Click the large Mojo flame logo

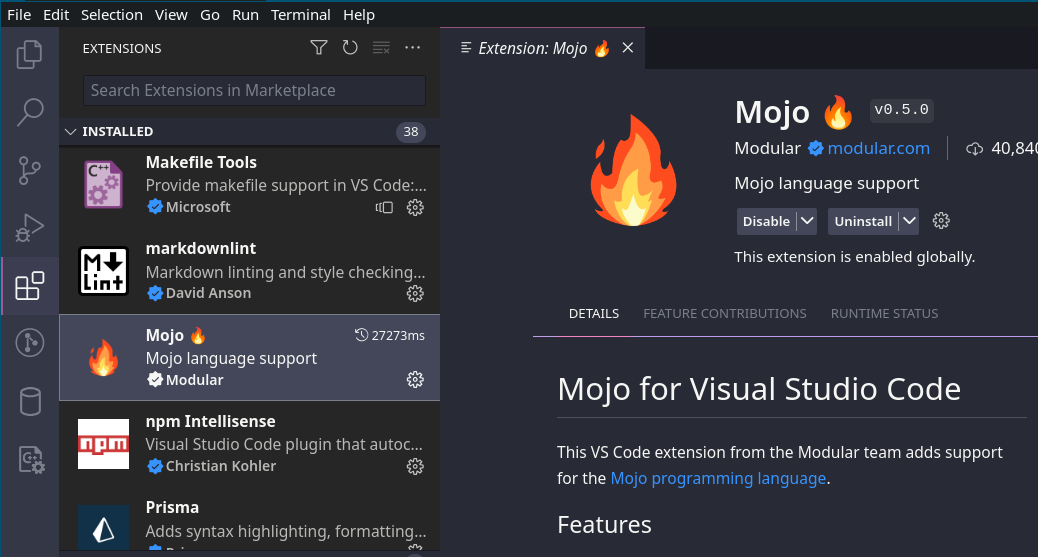(634, 170)
